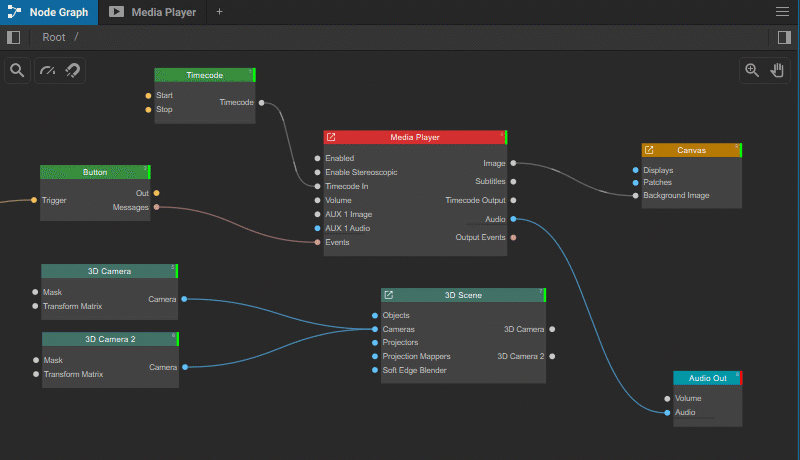The width and height of the screenshot is (800, 460).
Task: Click Media Player's Timecode Output port
Action: [513, 200]
